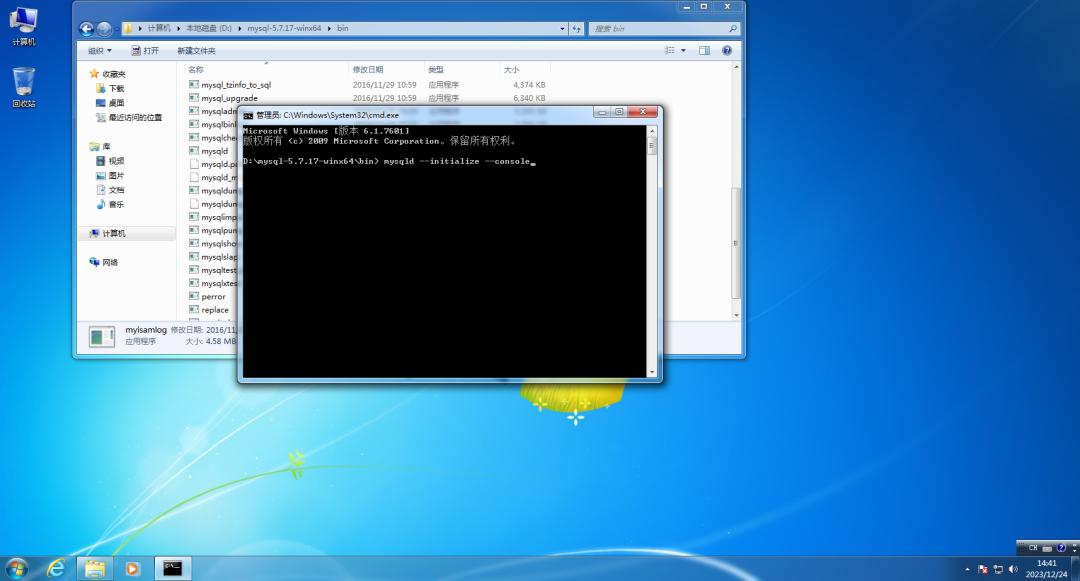
Task: Click 新建文件夹 toolbar button
Action: 196,51
